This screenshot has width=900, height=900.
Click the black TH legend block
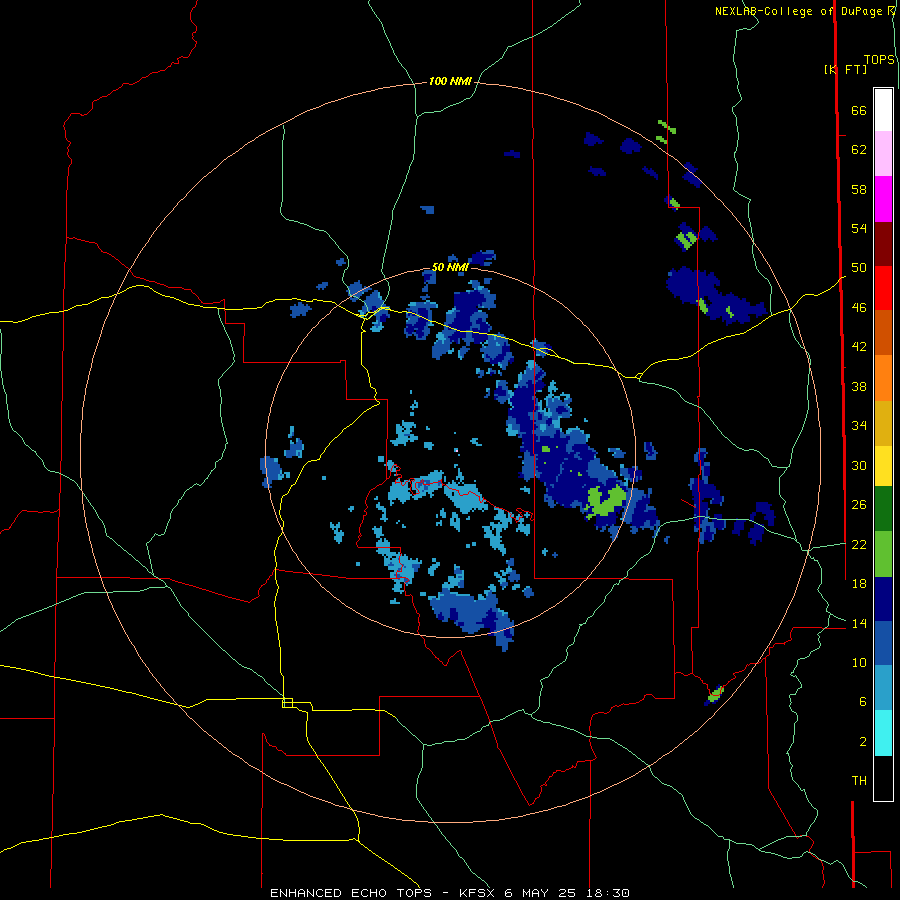(883, 777)
